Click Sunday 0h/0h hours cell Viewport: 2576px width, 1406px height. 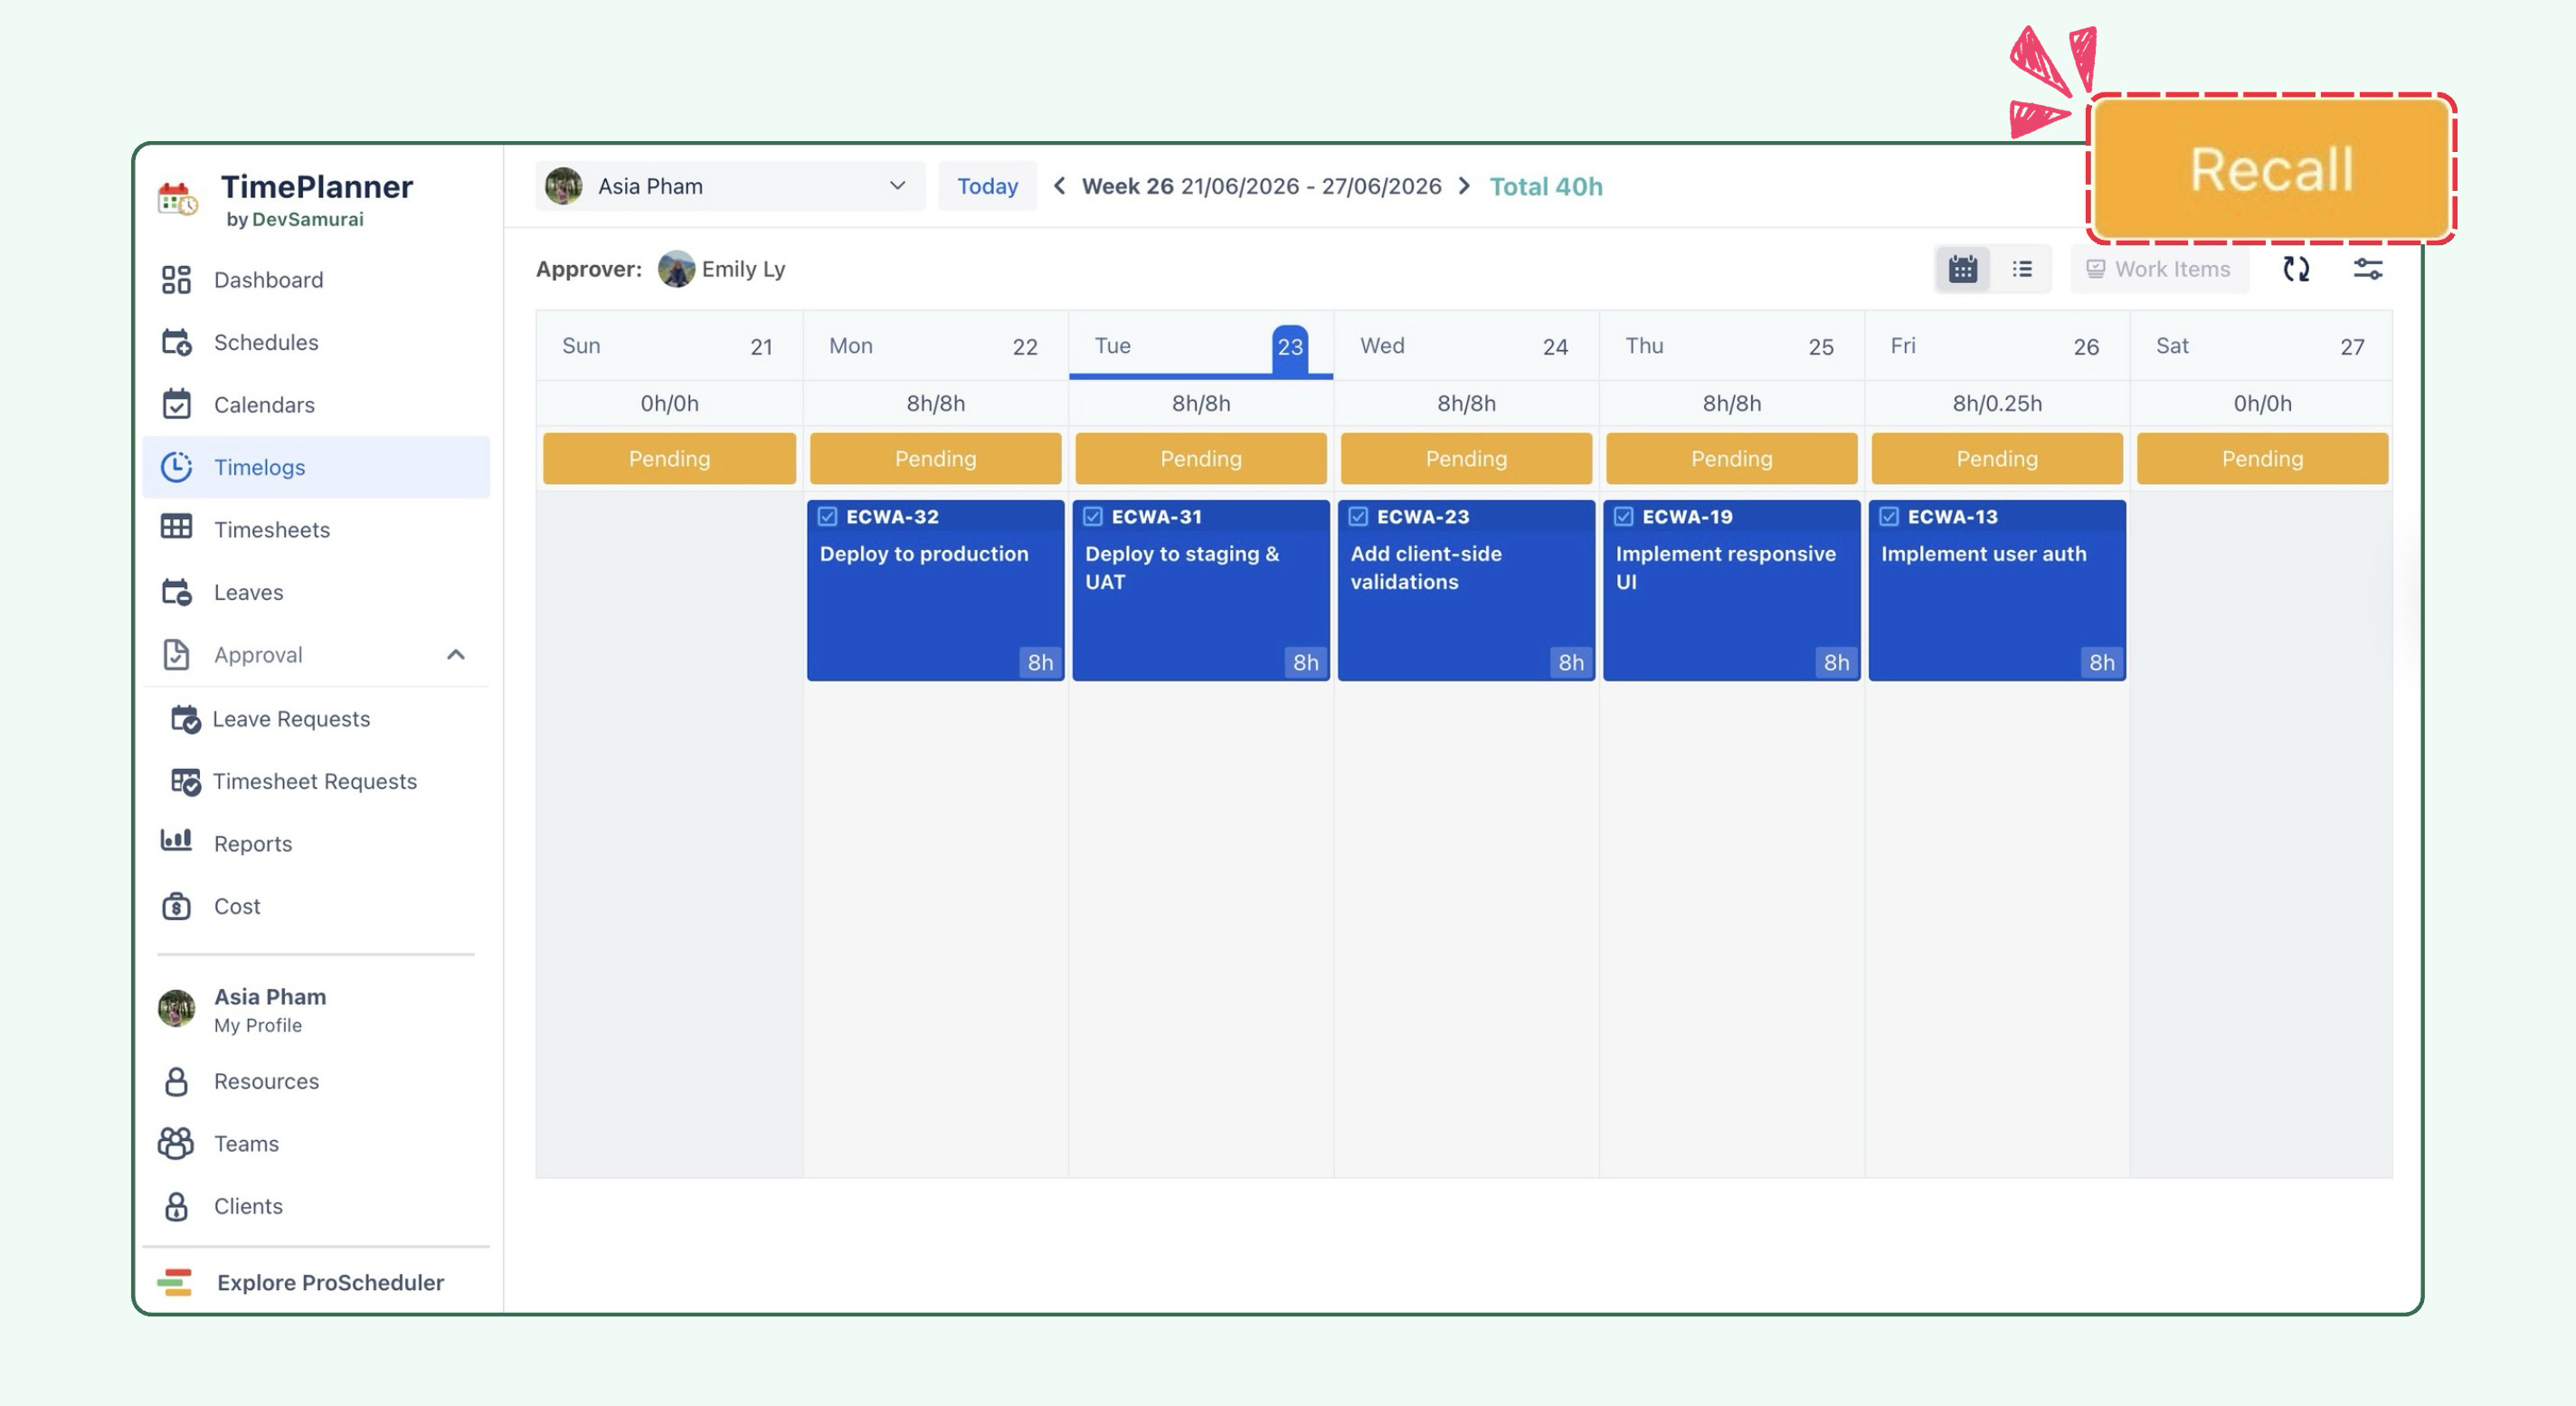click(x=669, y=403)
